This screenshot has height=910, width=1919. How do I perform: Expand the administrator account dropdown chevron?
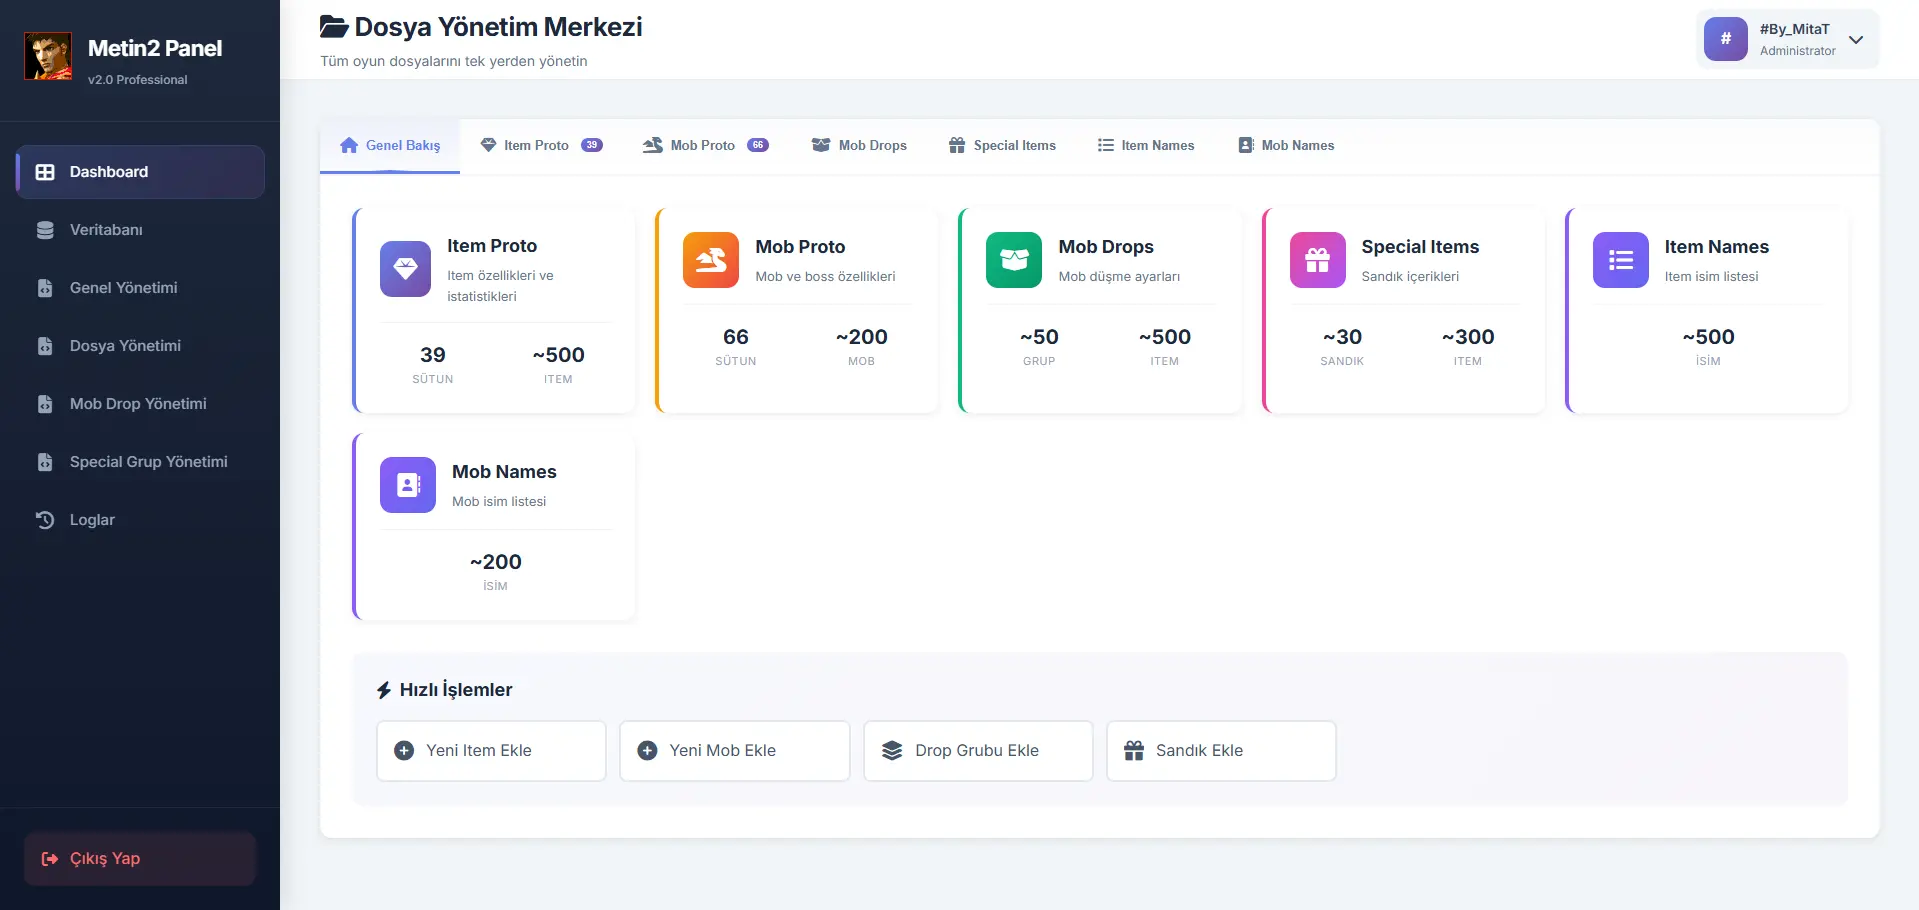click(1856, 40)
